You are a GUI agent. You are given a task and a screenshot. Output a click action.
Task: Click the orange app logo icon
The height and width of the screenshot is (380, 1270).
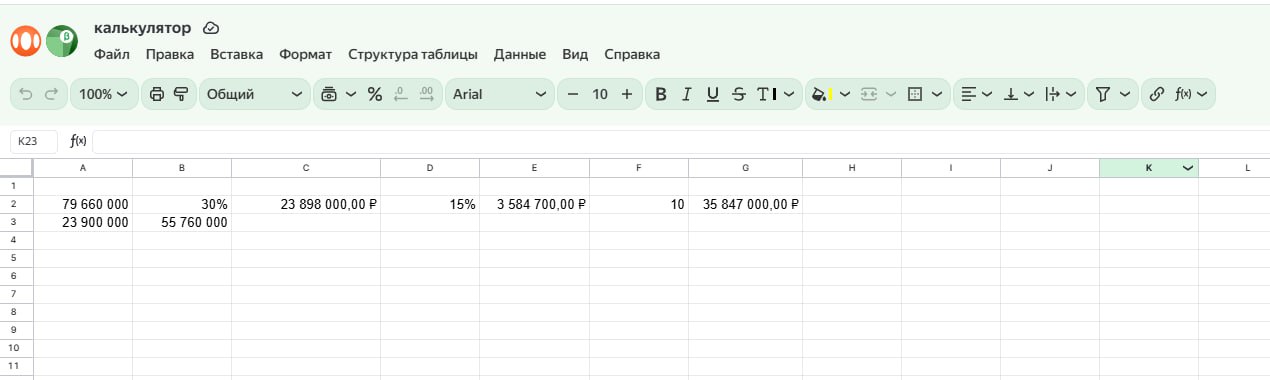pyautogui.click(x=26, y=41)
